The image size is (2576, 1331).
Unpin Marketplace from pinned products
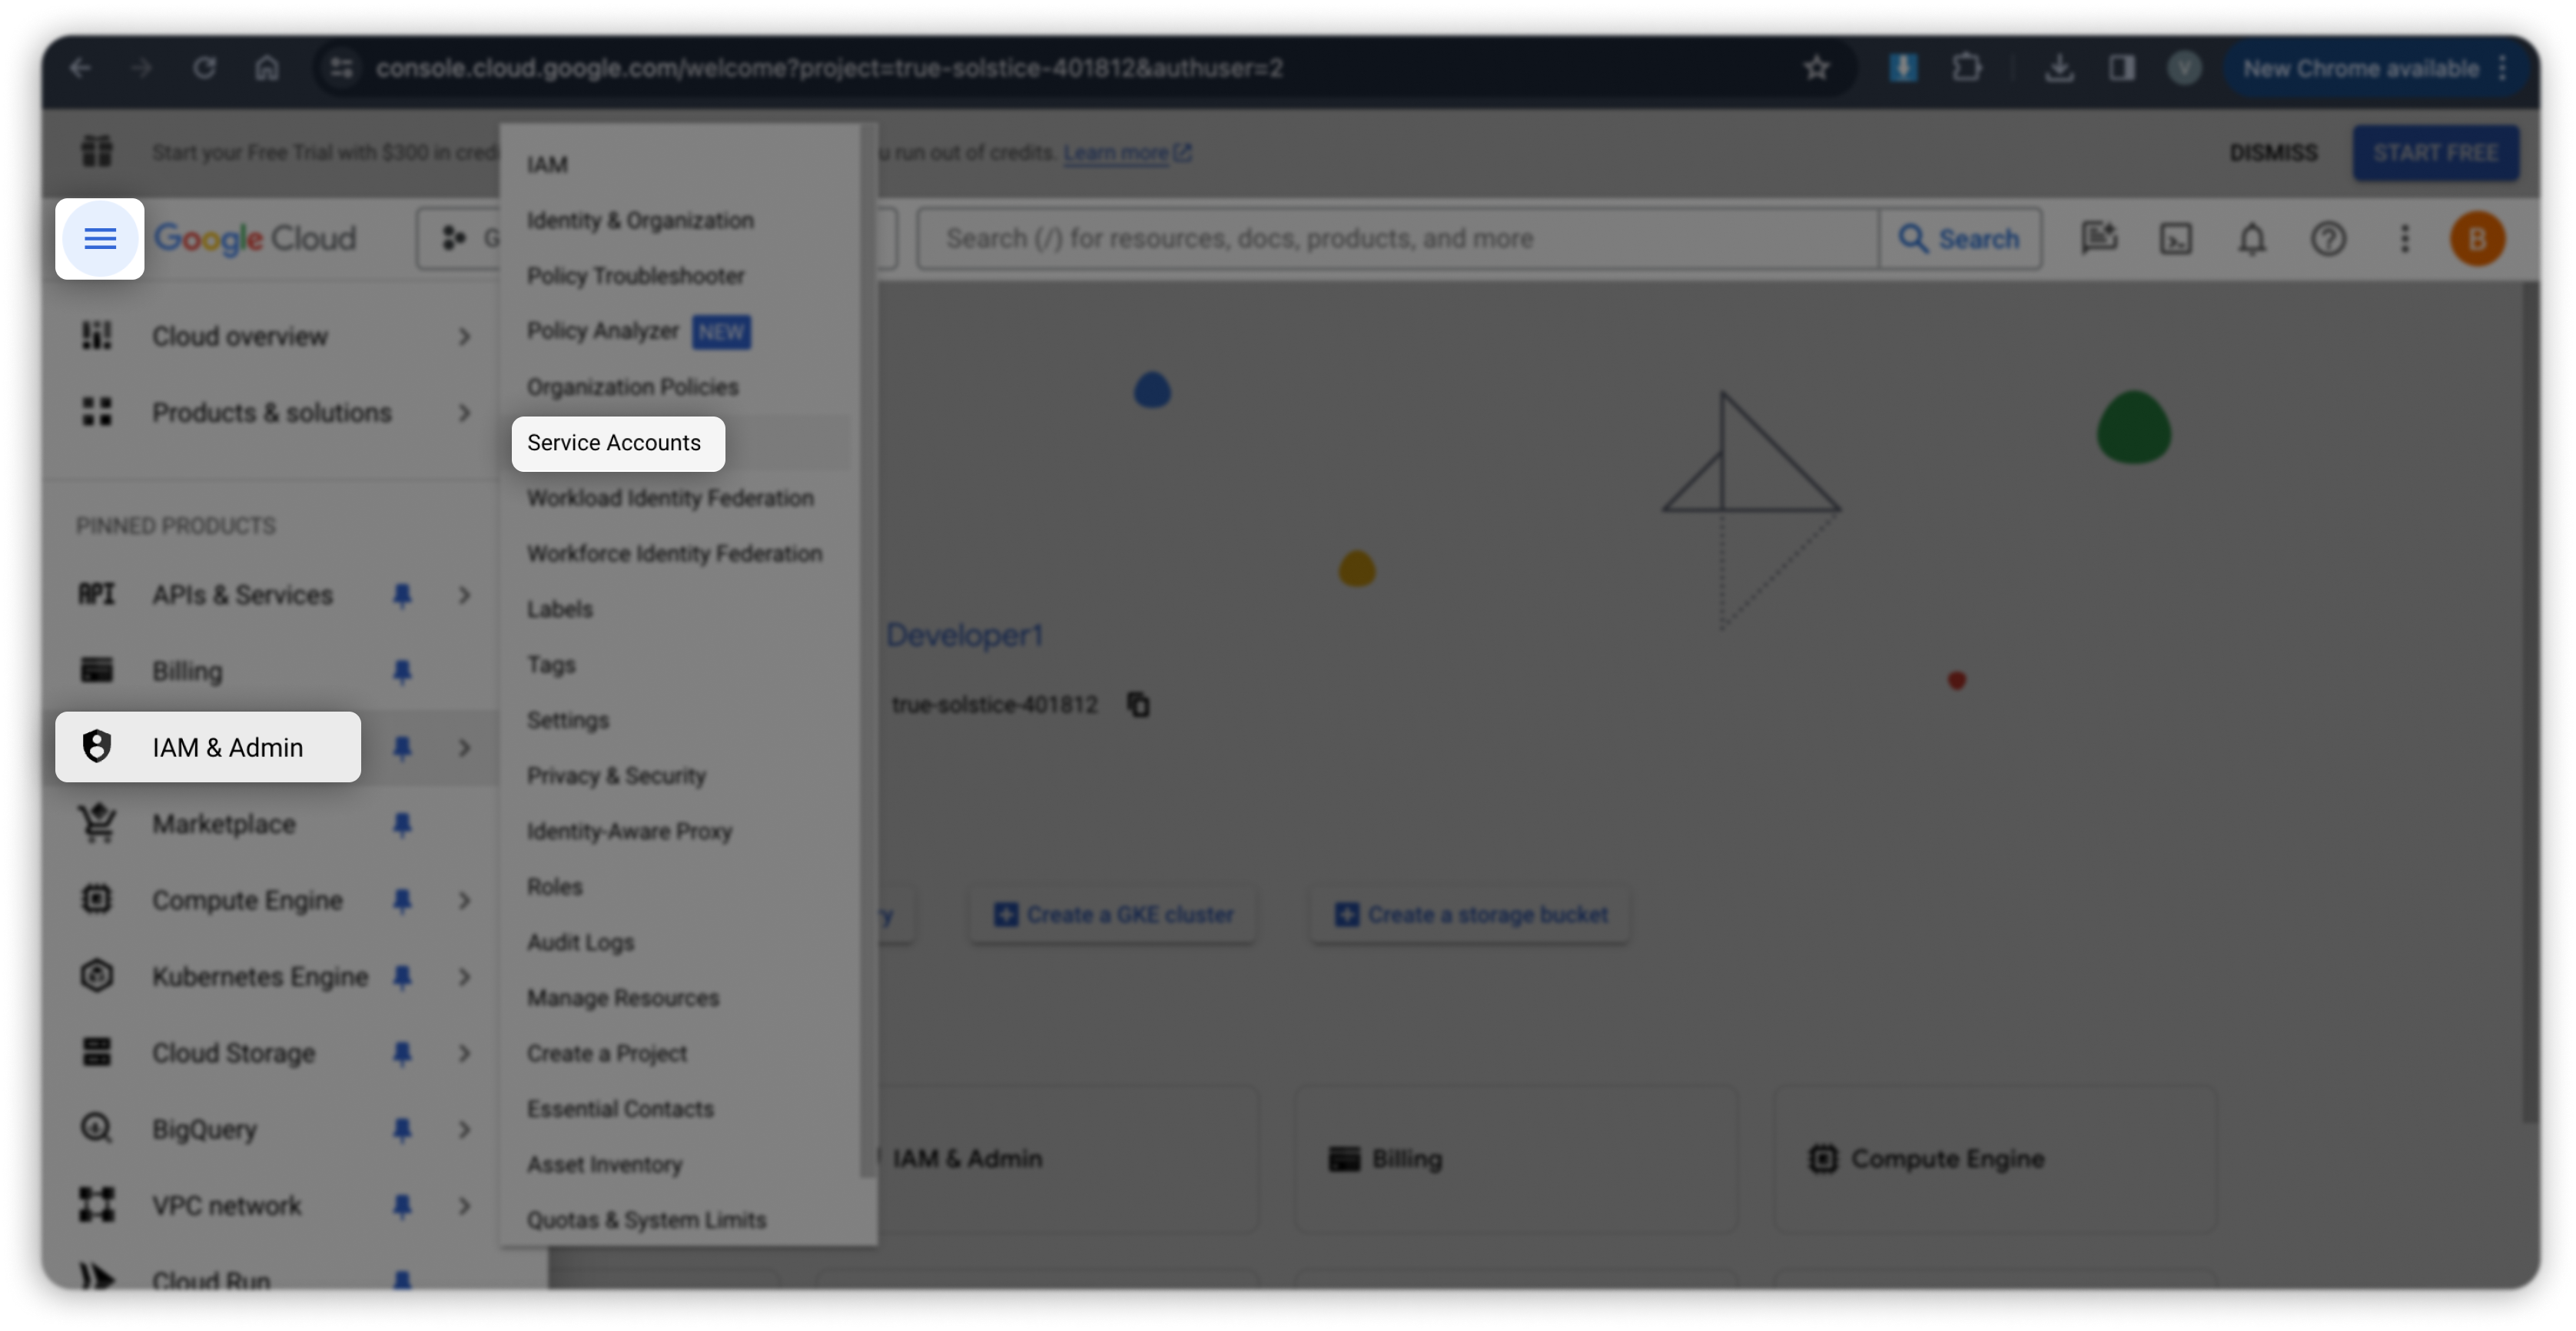tap(402, 824)
